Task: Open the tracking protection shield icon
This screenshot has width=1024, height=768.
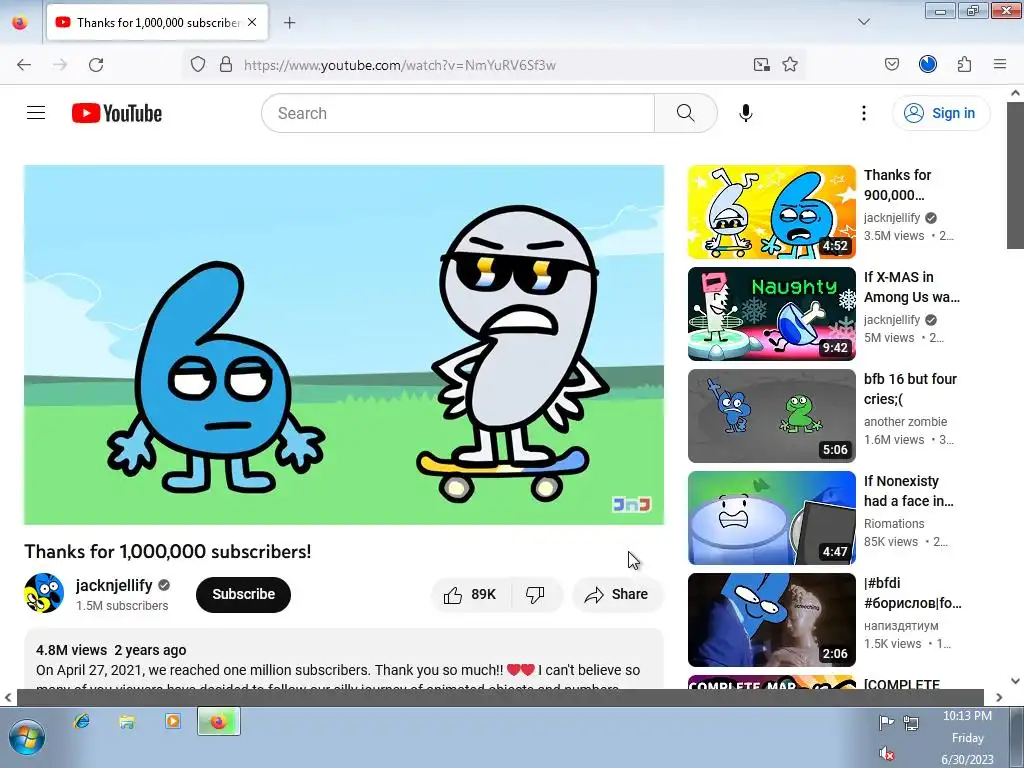Action: pyautogui.click(x=198, y=65)
